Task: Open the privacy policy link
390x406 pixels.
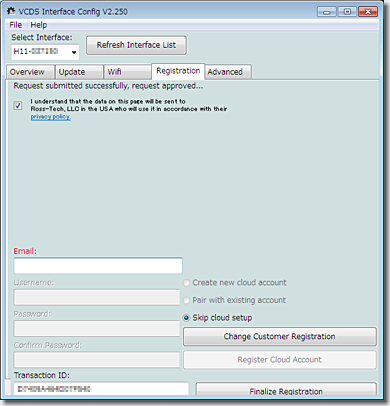Action: pos(51,117)
